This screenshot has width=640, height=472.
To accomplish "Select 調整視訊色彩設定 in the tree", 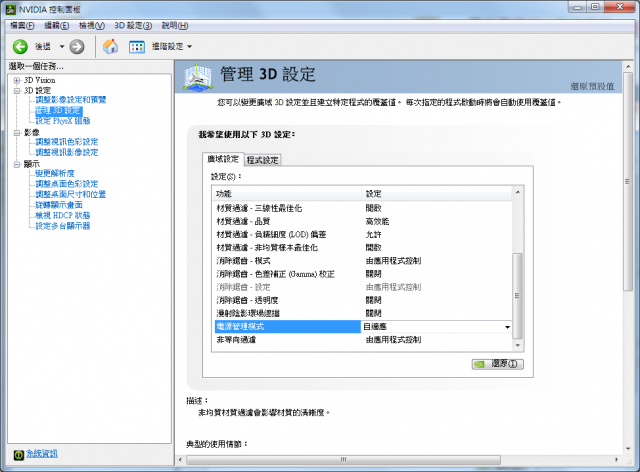I will tap(67, 142).
